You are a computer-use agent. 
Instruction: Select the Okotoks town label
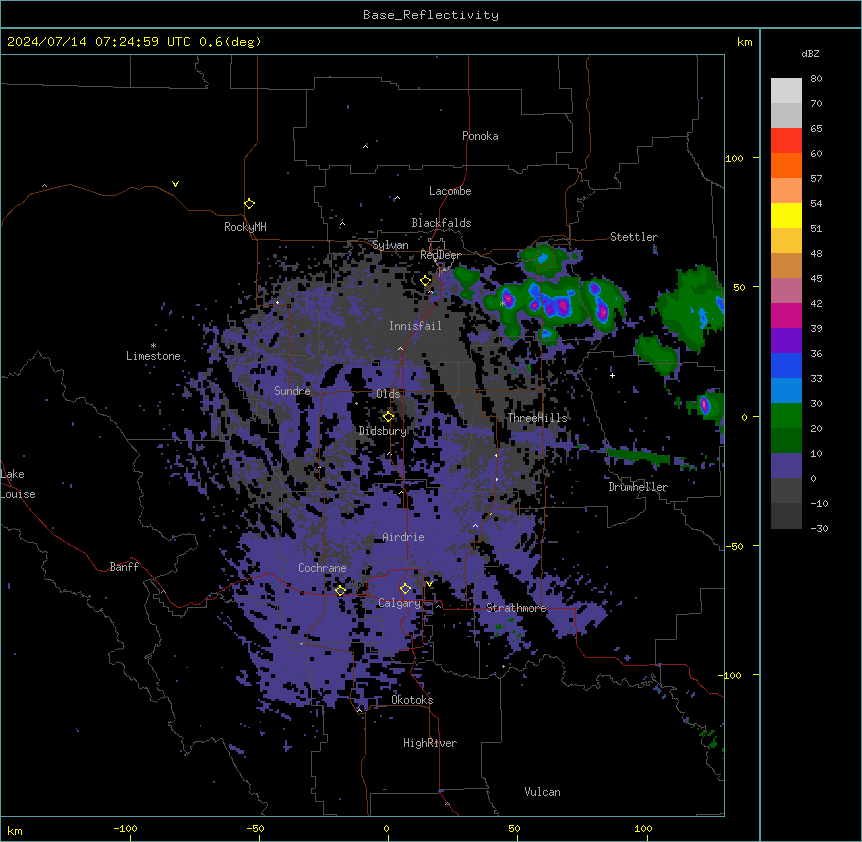pyautogui.click(x=412, y=700)
